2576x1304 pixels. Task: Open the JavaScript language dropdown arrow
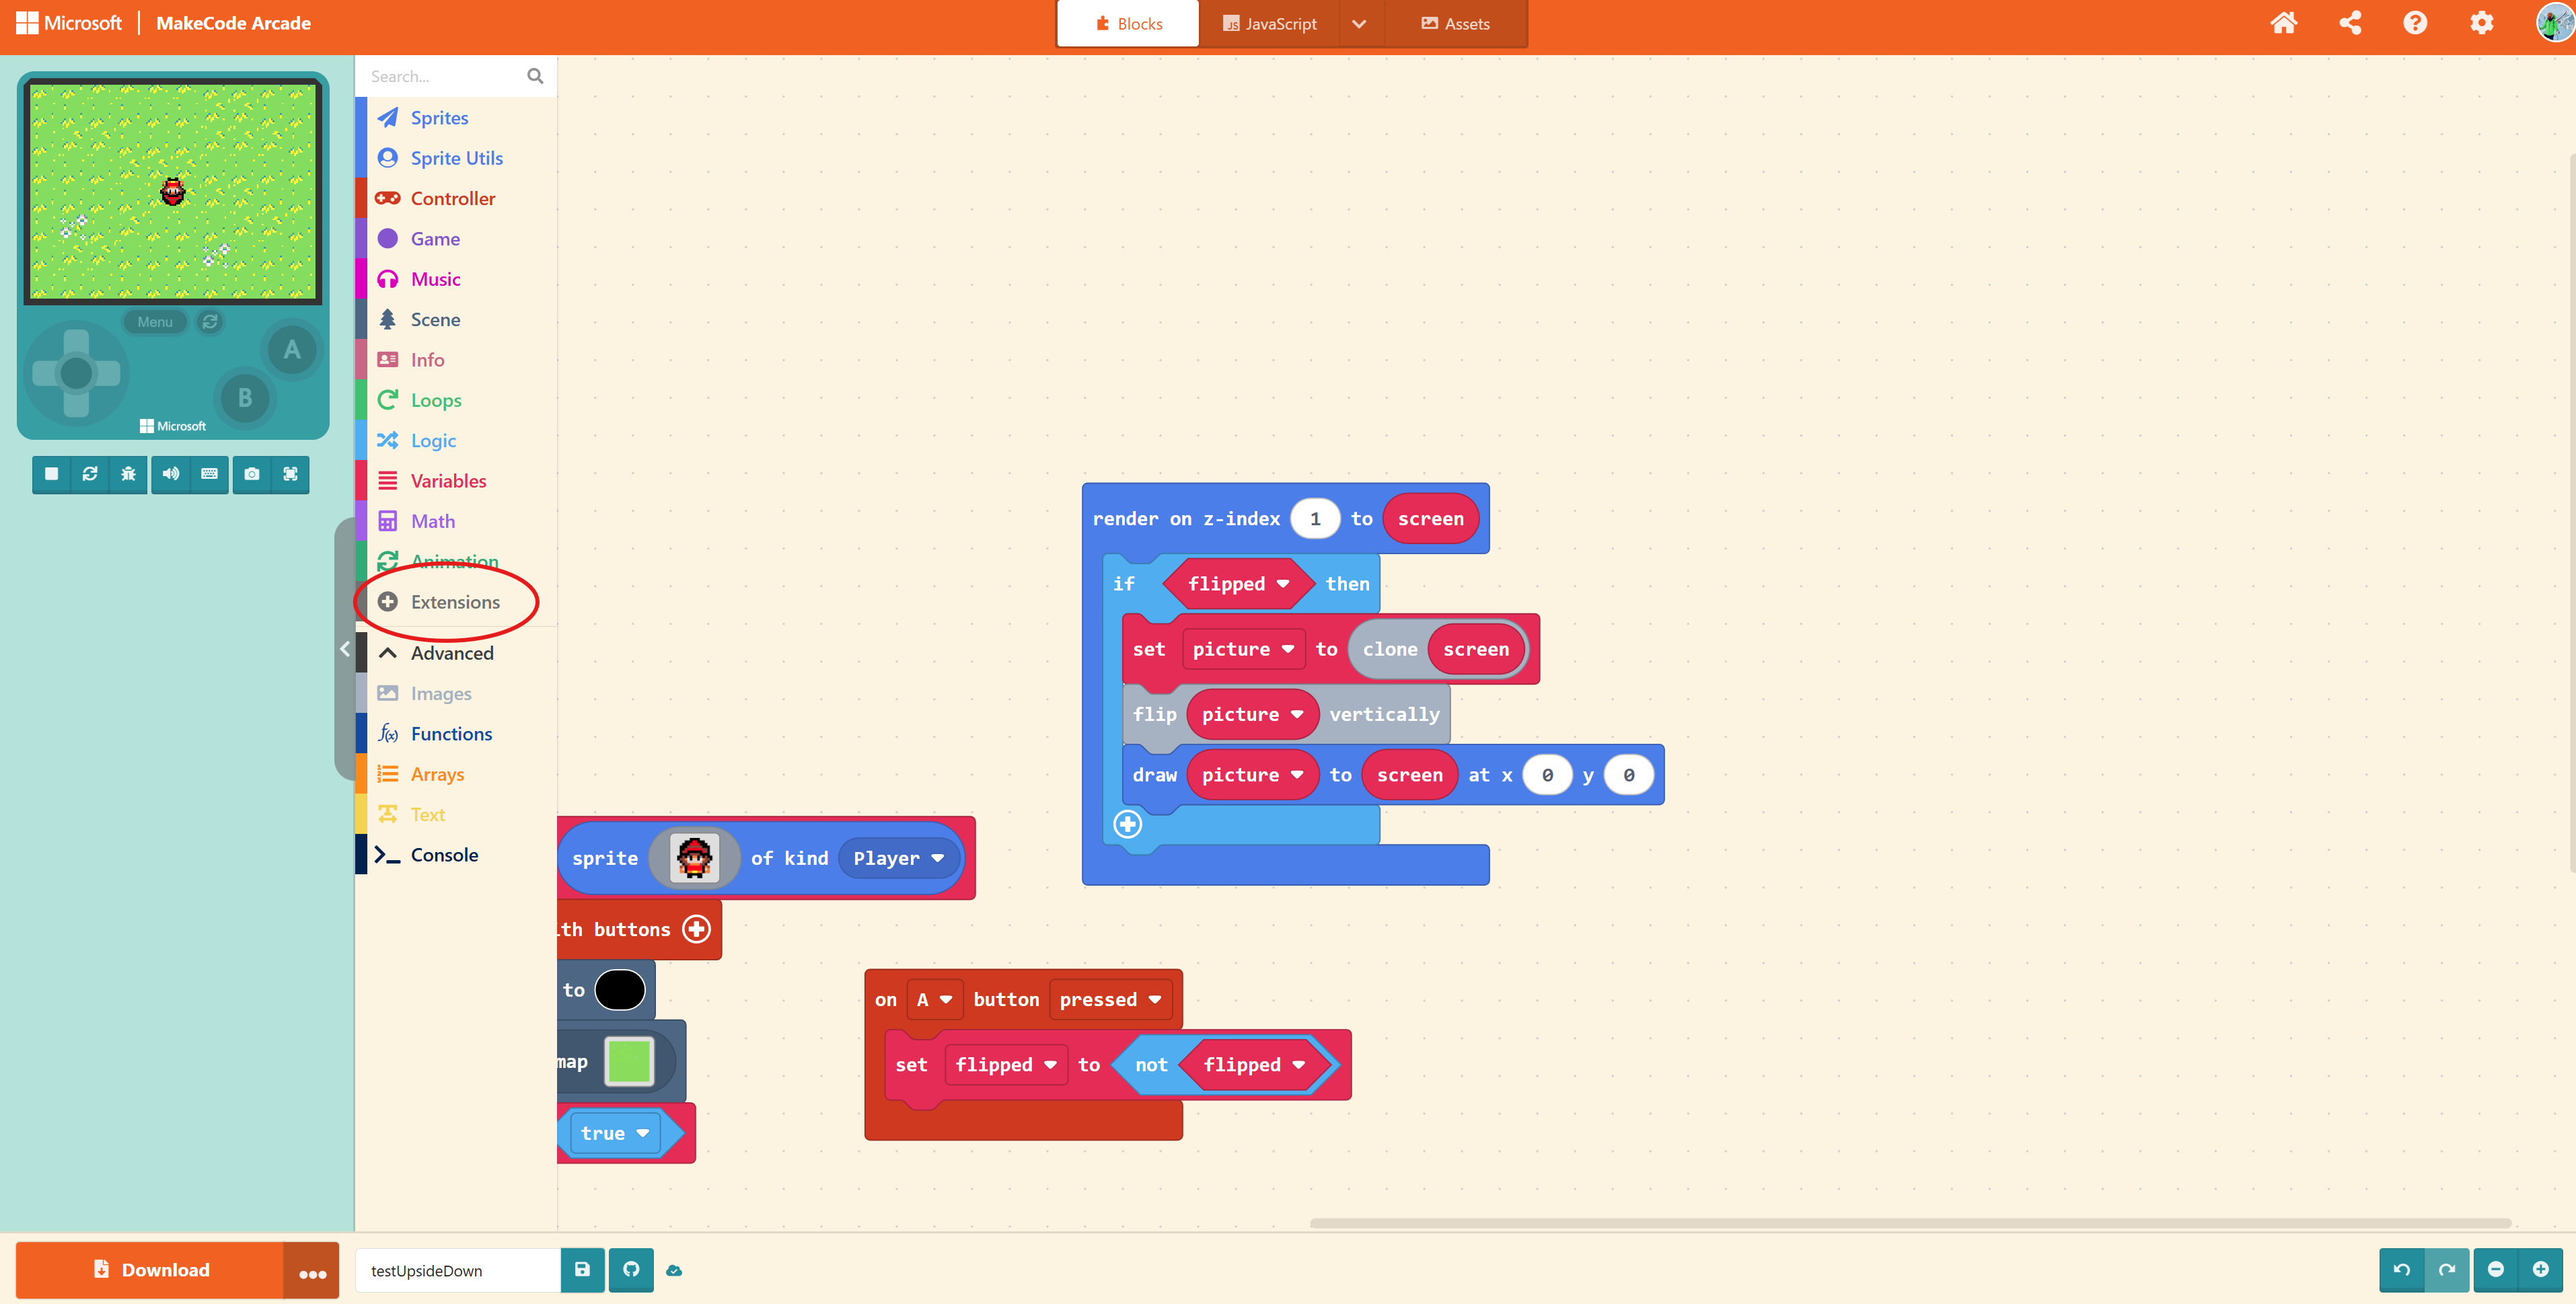(1359, 24)
